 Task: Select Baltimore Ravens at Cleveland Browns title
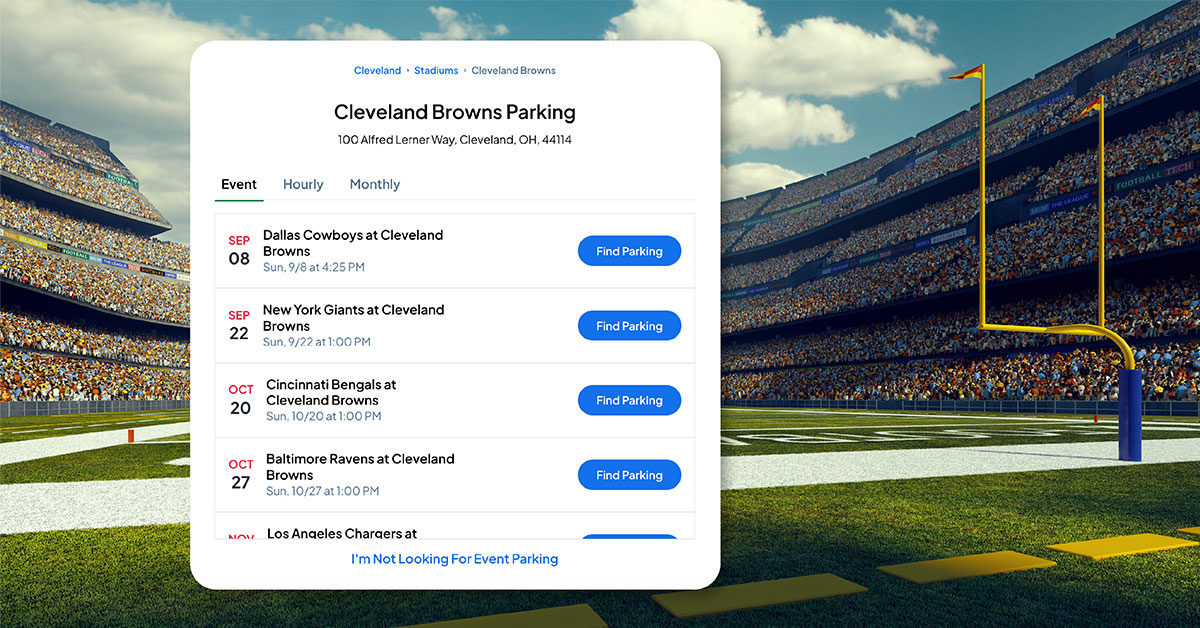tap(360, 467)
